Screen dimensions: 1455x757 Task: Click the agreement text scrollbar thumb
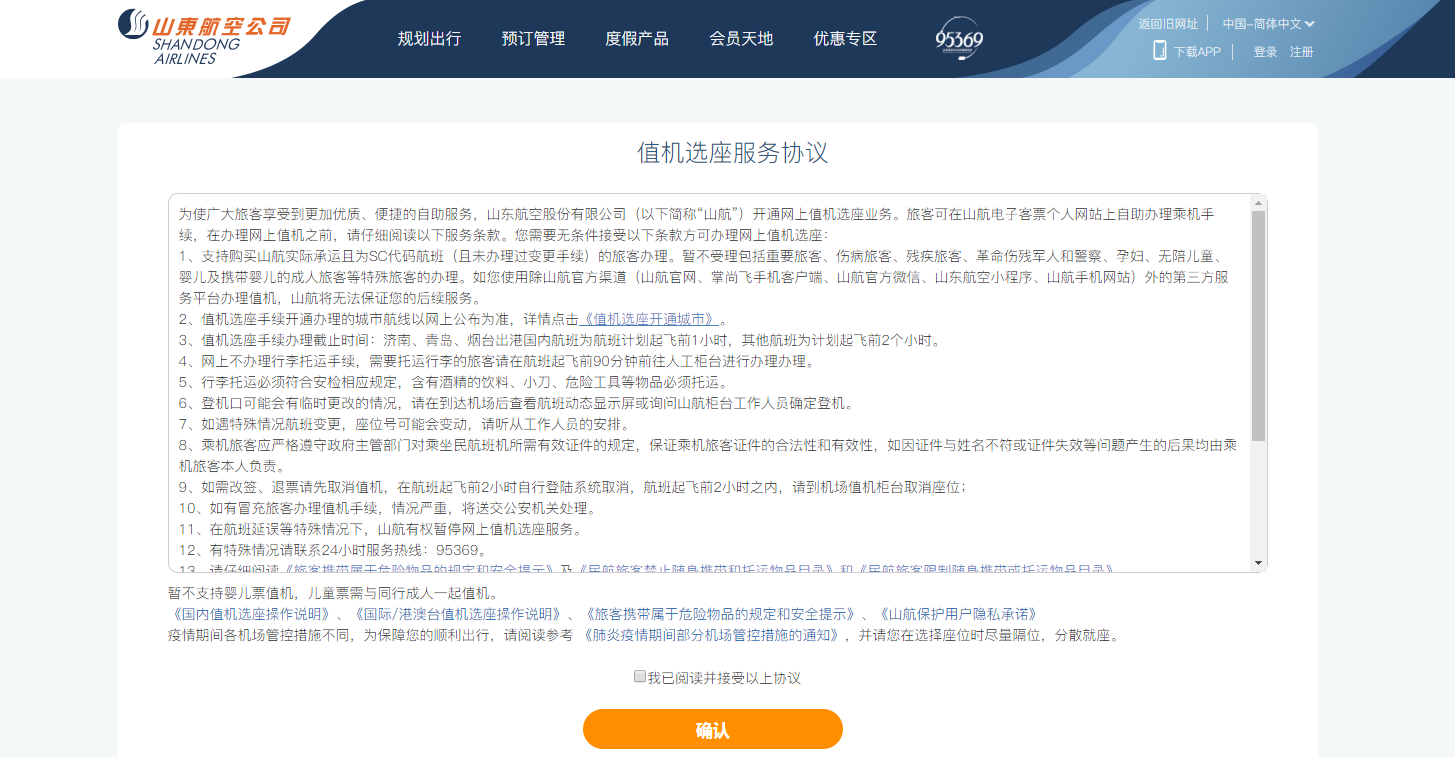tap(1258, 326)
